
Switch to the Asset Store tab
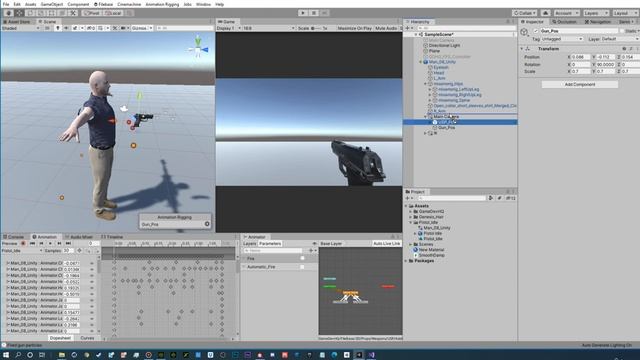(17, 22)
